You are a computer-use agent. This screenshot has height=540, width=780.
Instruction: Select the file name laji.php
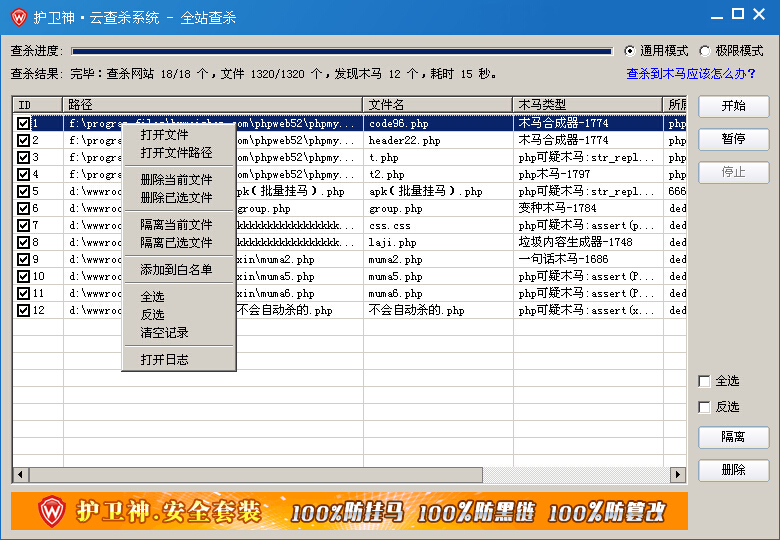(x=392, y=243)
